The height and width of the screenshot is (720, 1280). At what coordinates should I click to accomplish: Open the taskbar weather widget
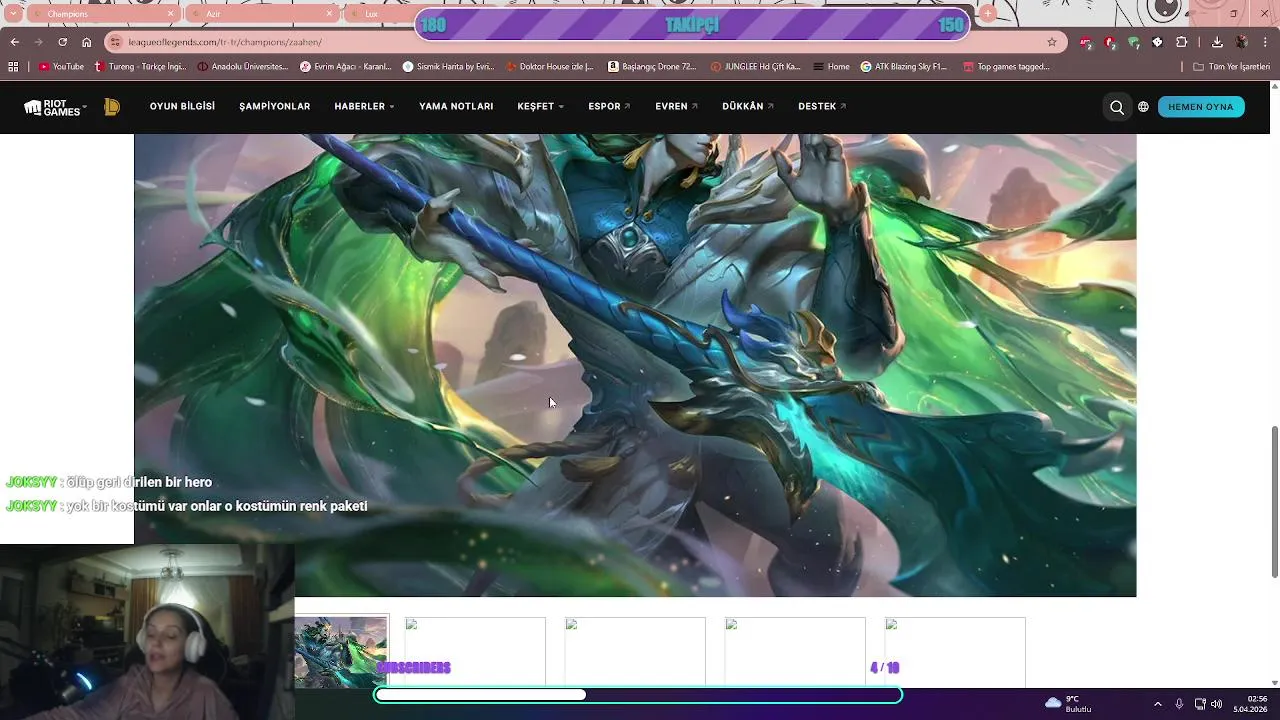click(1069, 704)
